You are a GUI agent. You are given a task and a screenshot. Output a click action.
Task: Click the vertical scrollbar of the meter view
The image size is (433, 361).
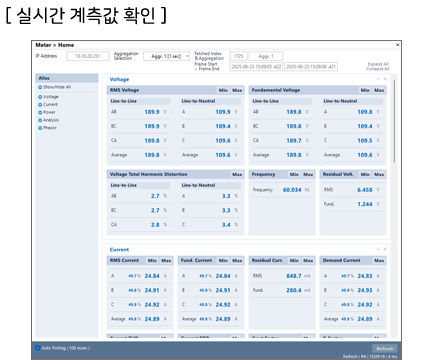tap(395, 121)
